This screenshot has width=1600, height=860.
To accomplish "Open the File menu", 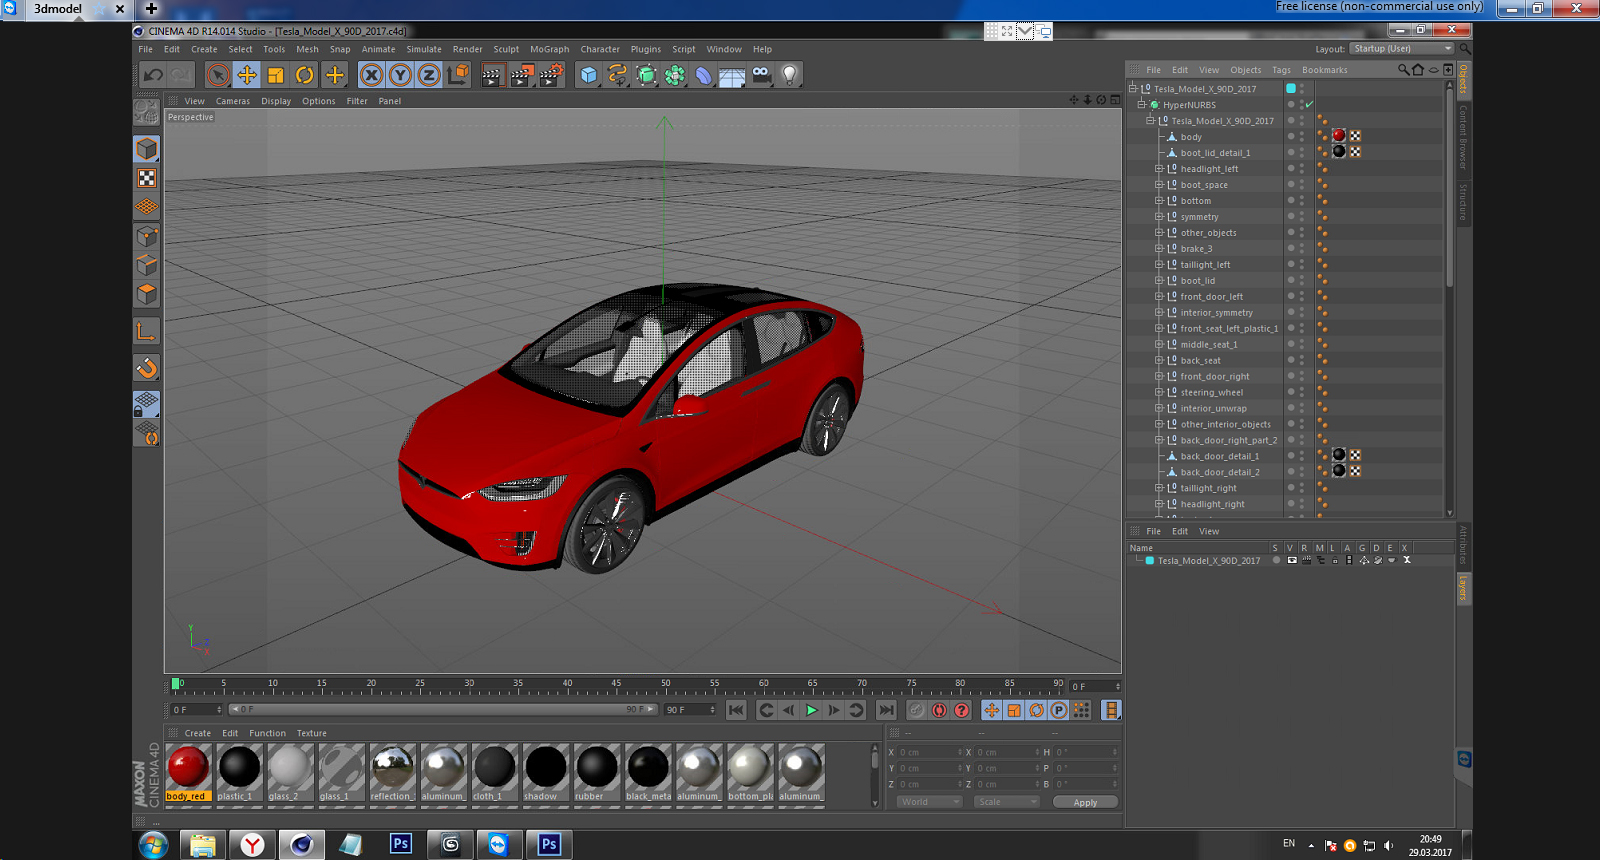I will pos(146,49).
